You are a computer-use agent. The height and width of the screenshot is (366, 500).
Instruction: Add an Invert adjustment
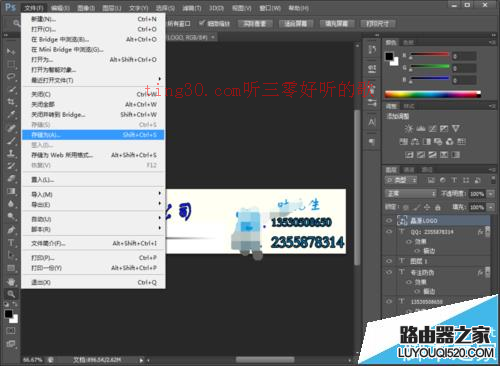tap(409, 155)
